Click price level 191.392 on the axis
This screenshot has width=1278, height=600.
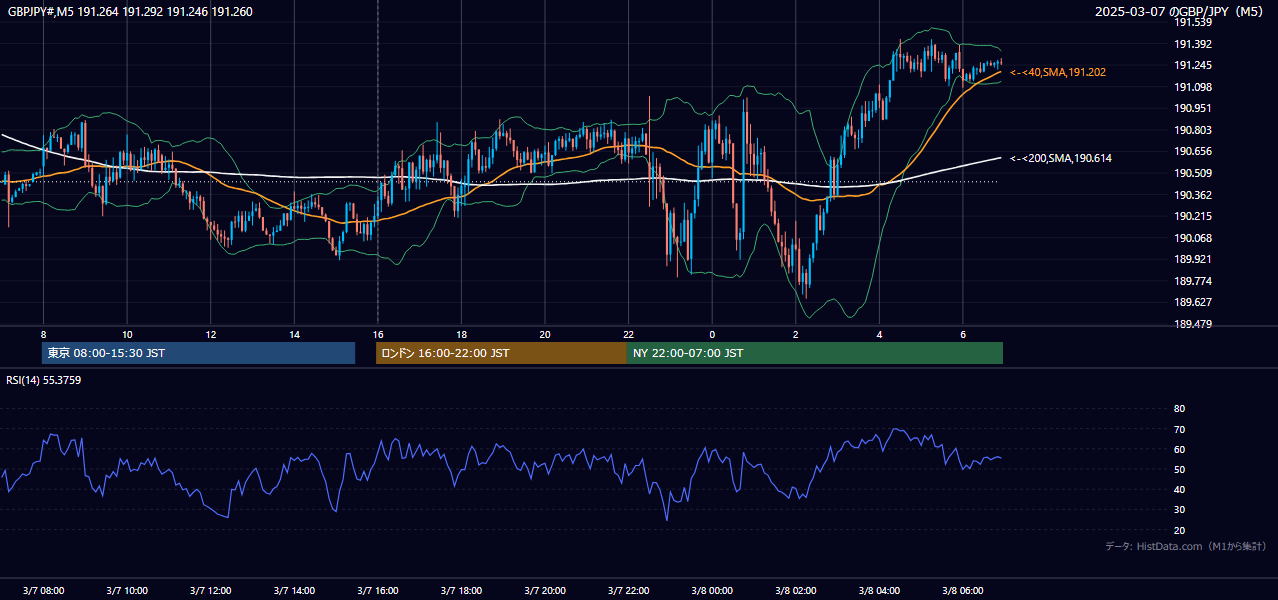[x=1193, y=44]
